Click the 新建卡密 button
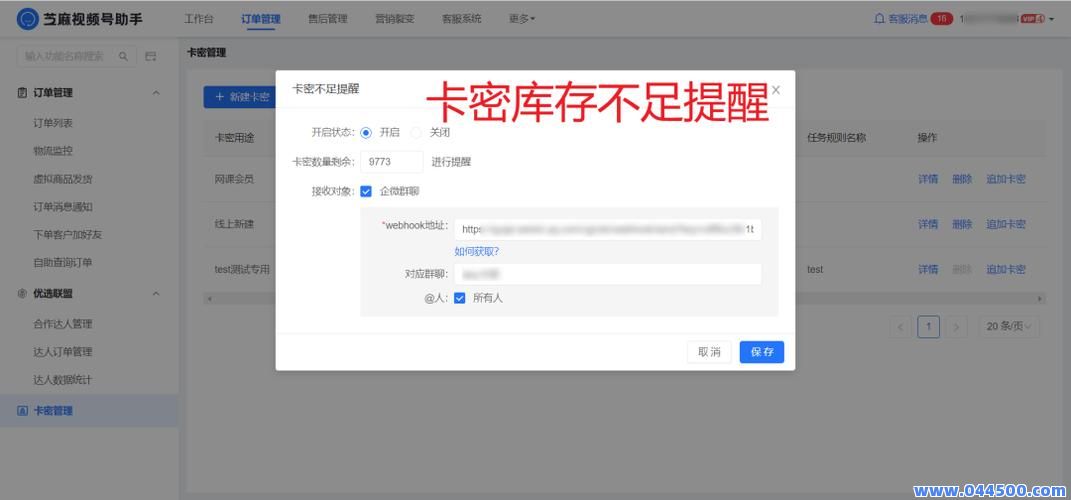 click(240, 97)
